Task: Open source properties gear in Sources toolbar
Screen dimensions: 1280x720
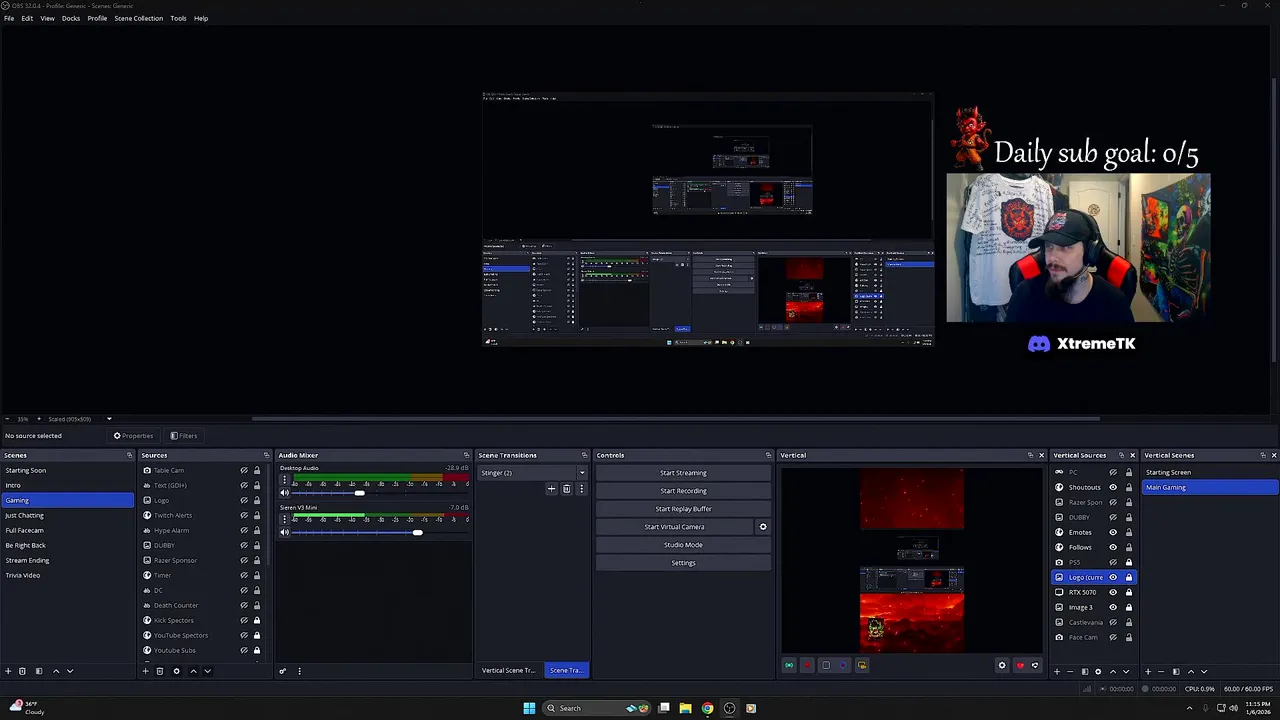Action: coord(176,671)
